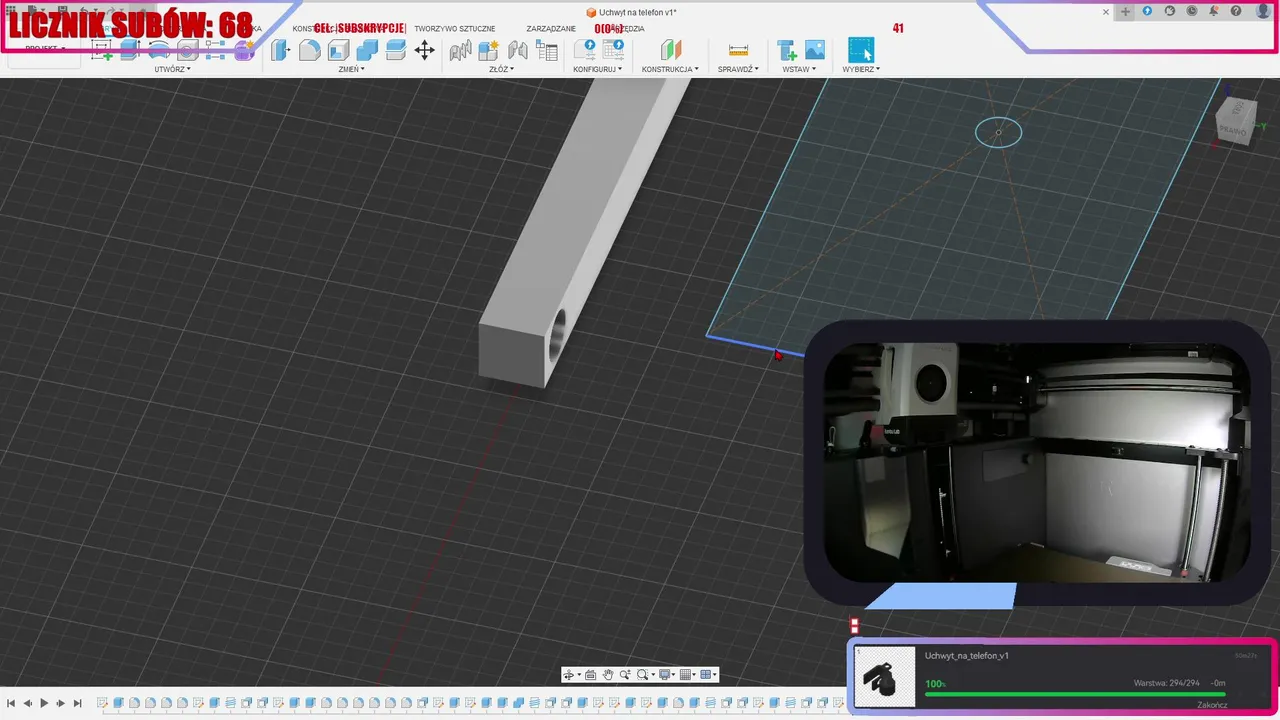Switch to the Zarządzanie tab

click(x=551, y=29)
